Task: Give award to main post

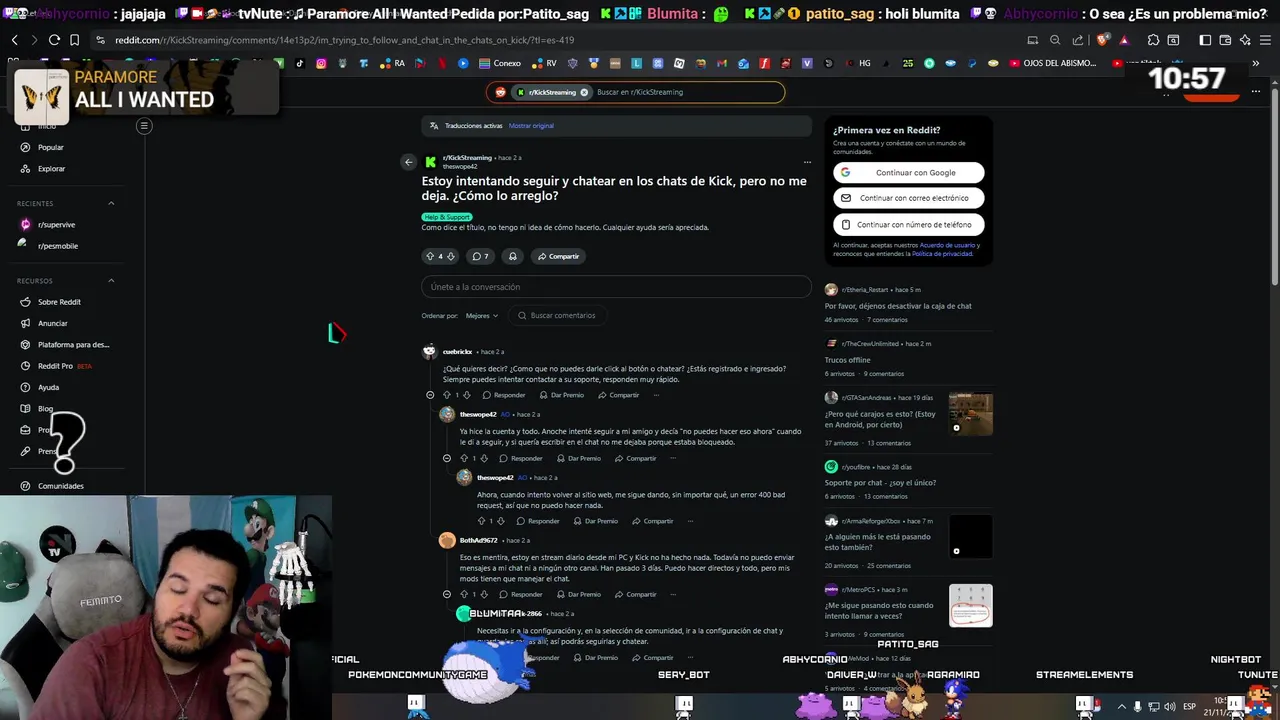Action: click(513, 256)
